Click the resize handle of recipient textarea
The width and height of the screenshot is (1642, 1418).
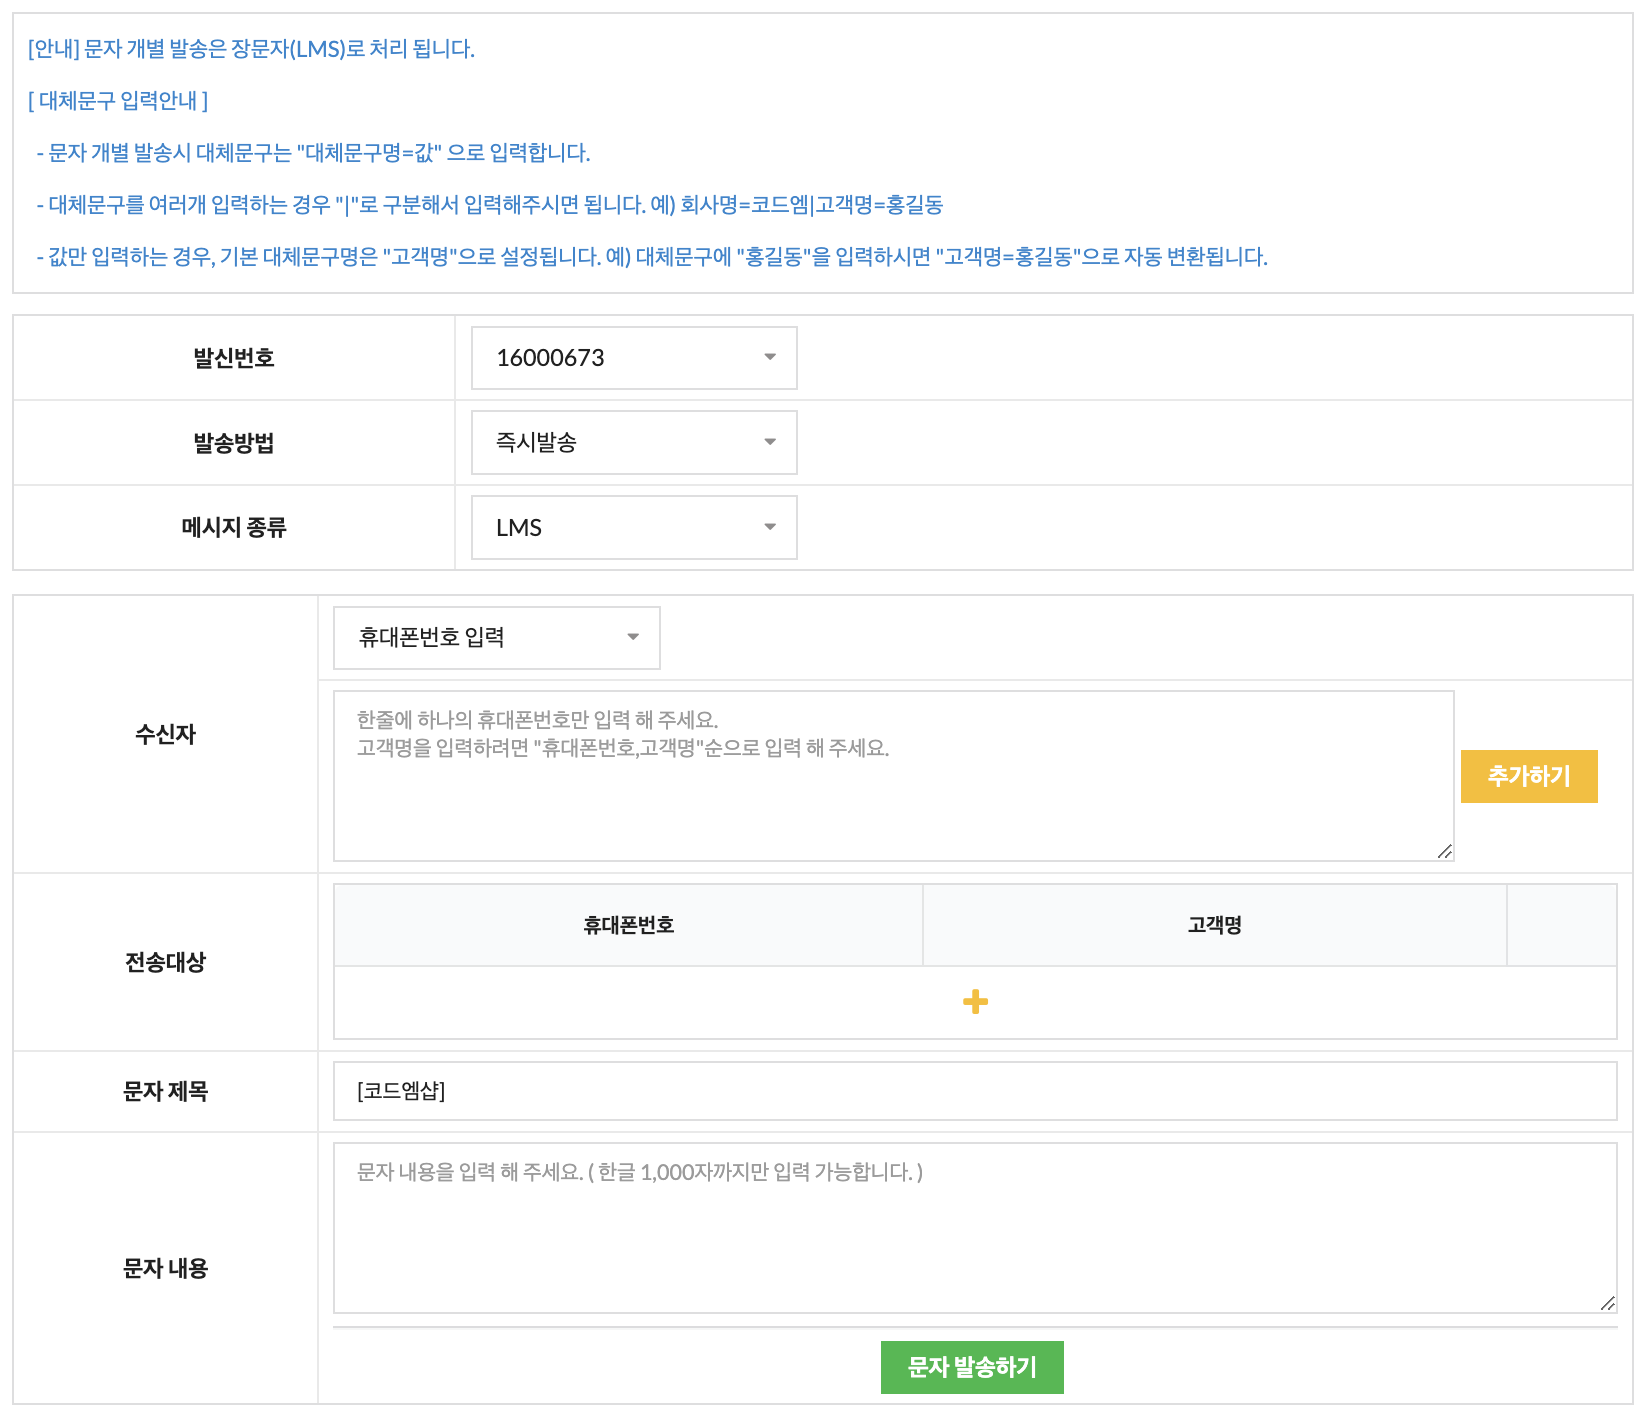click(1445, 852)
